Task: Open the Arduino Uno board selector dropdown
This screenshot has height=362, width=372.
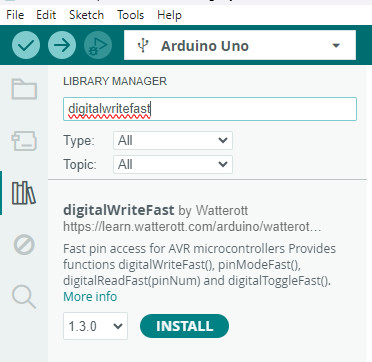Action: (240, 45)
